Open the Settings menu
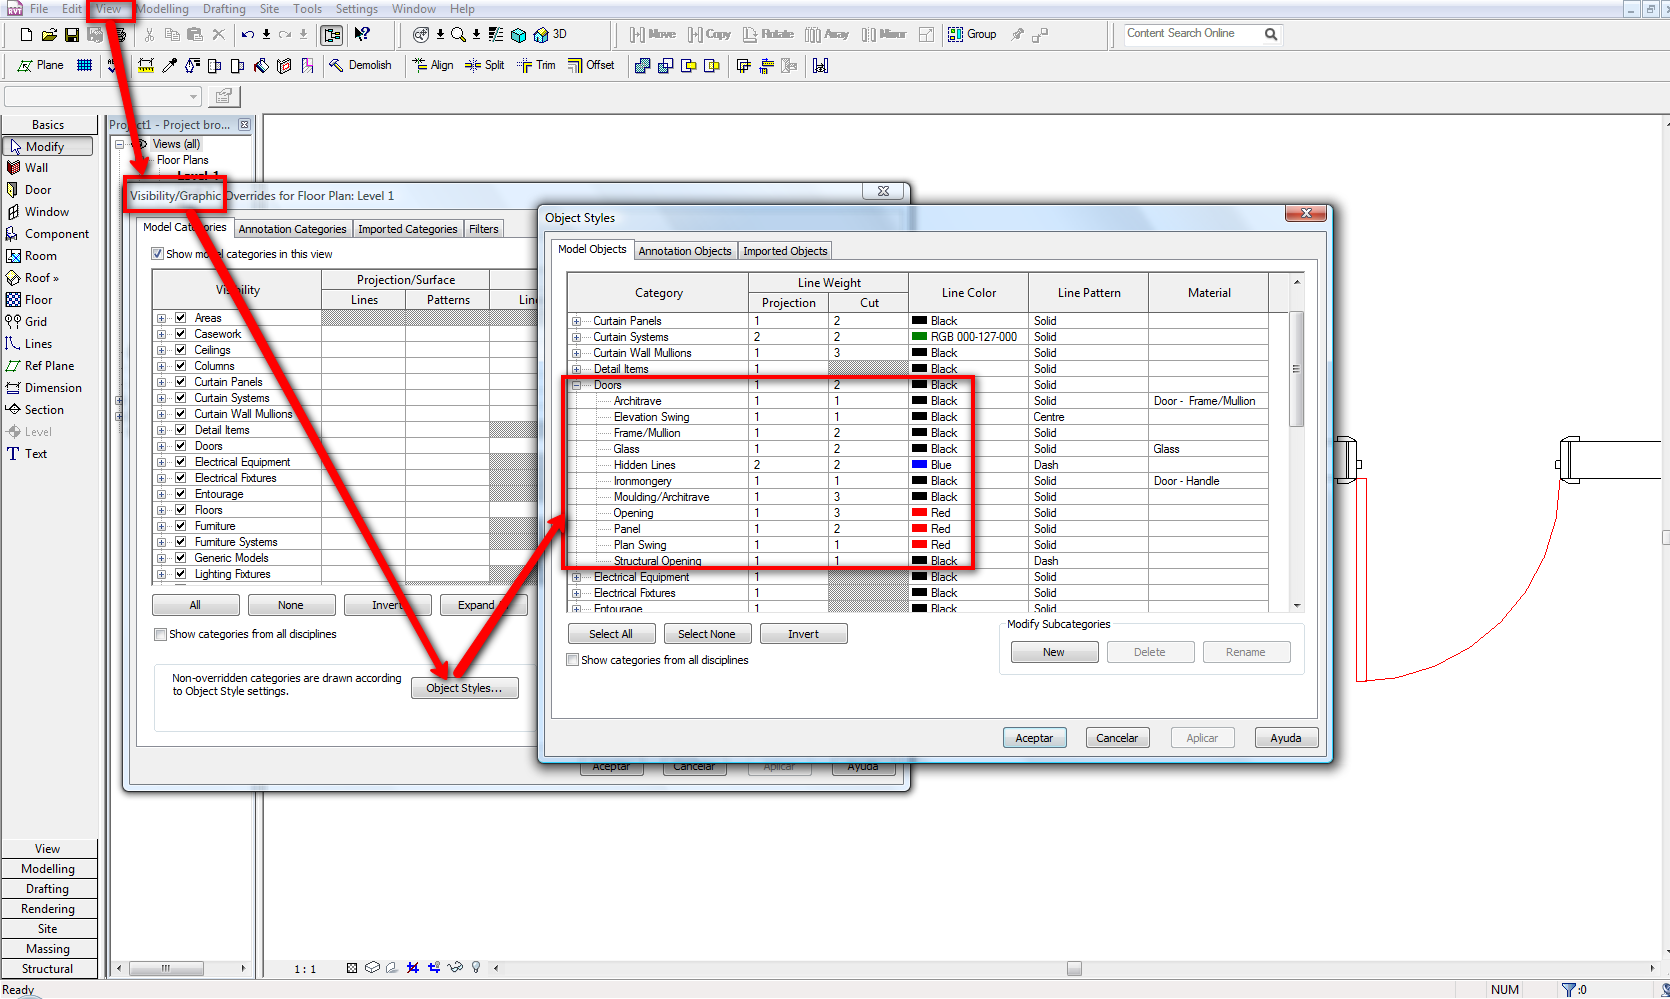This screenshot has height=999, width=1670. pos(356,9)
